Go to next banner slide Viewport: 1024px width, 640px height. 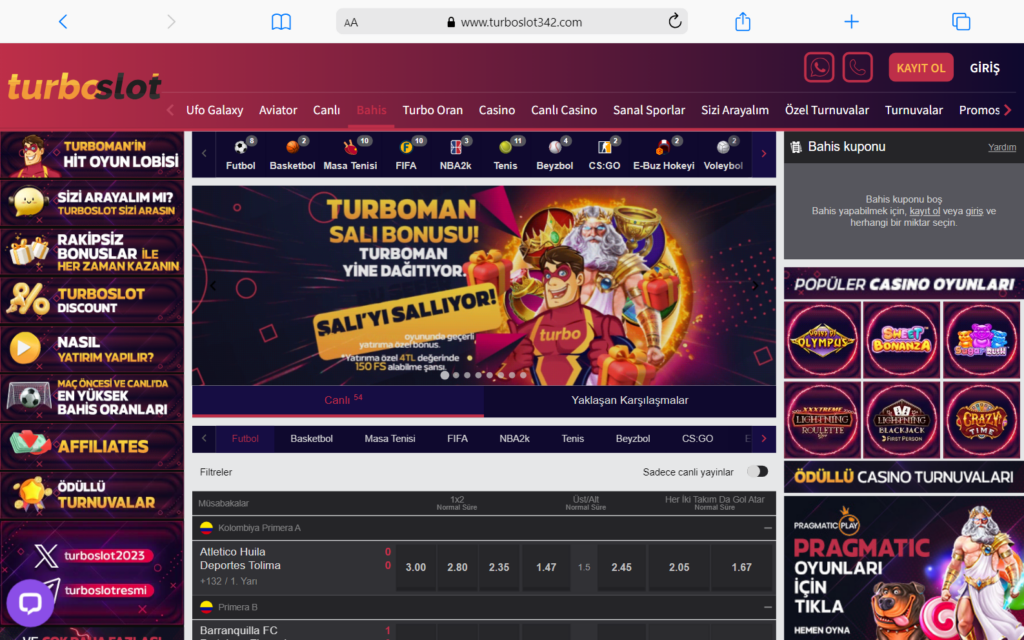click(x=755, y=285)
